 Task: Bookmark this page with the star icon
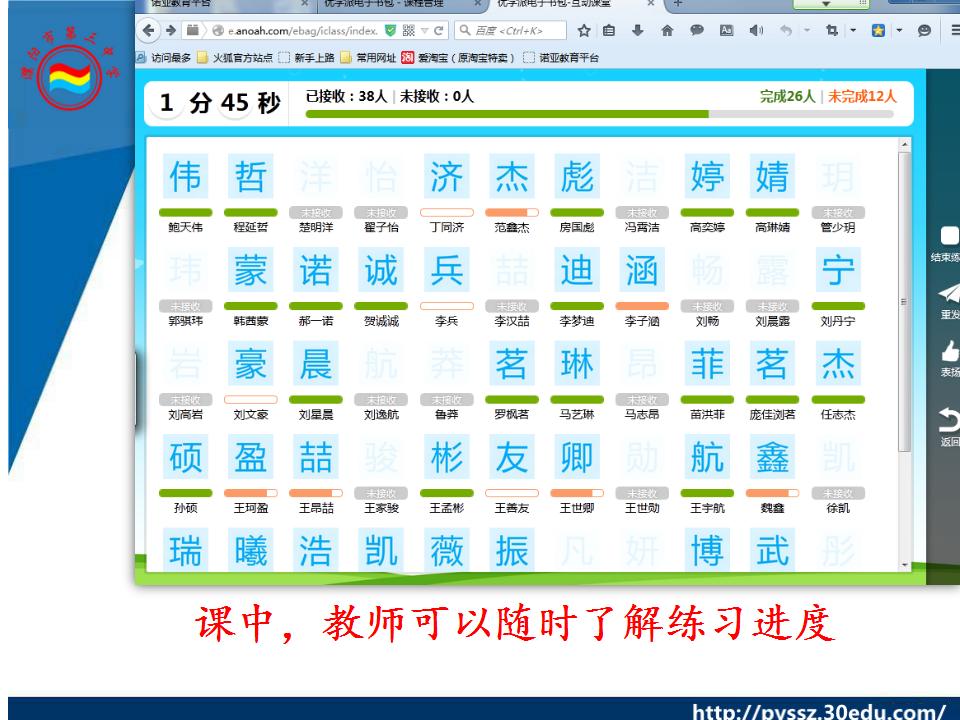[x=583, y=31]
